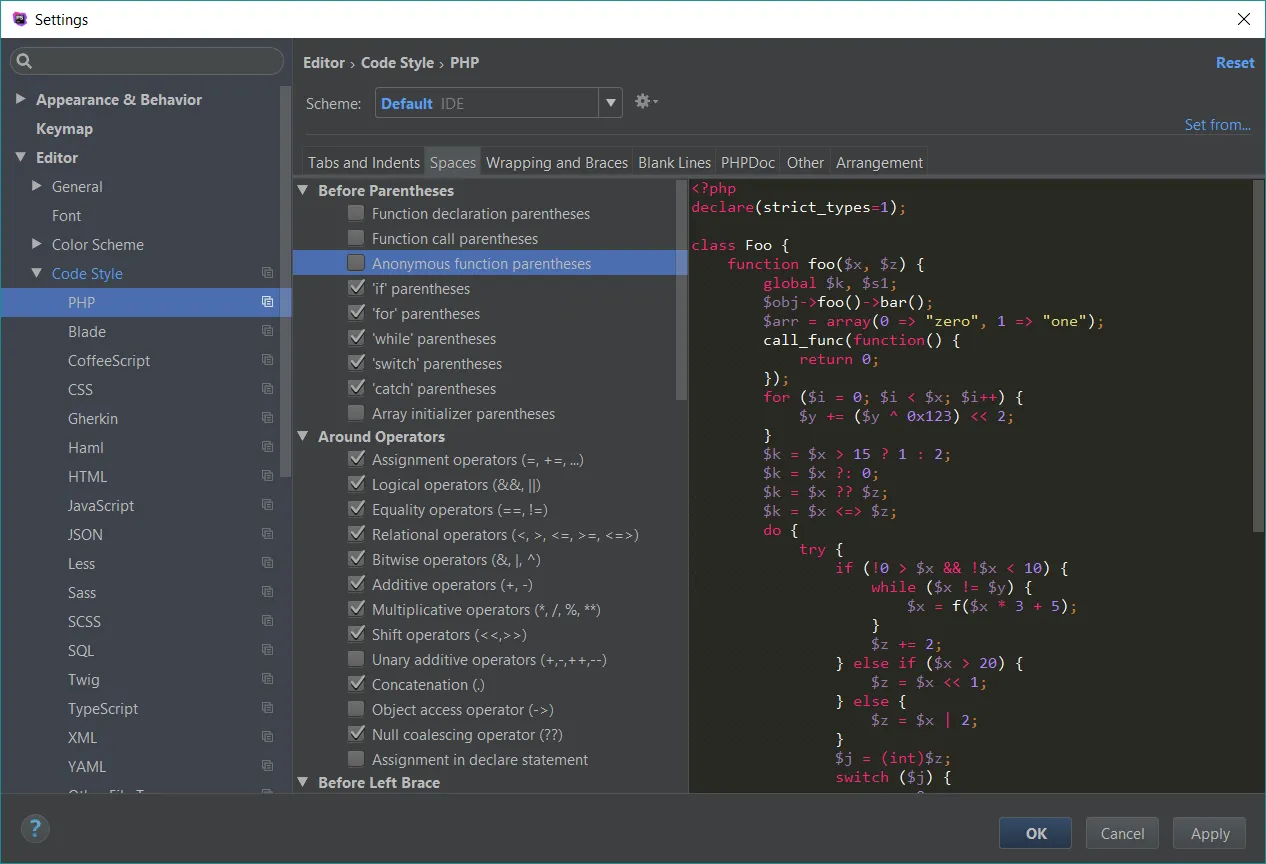Image resolution: width=1266 pixels, height=864 pixels.
Task: Click the PhpStorm icon in title bar
Action: [20, 19]
